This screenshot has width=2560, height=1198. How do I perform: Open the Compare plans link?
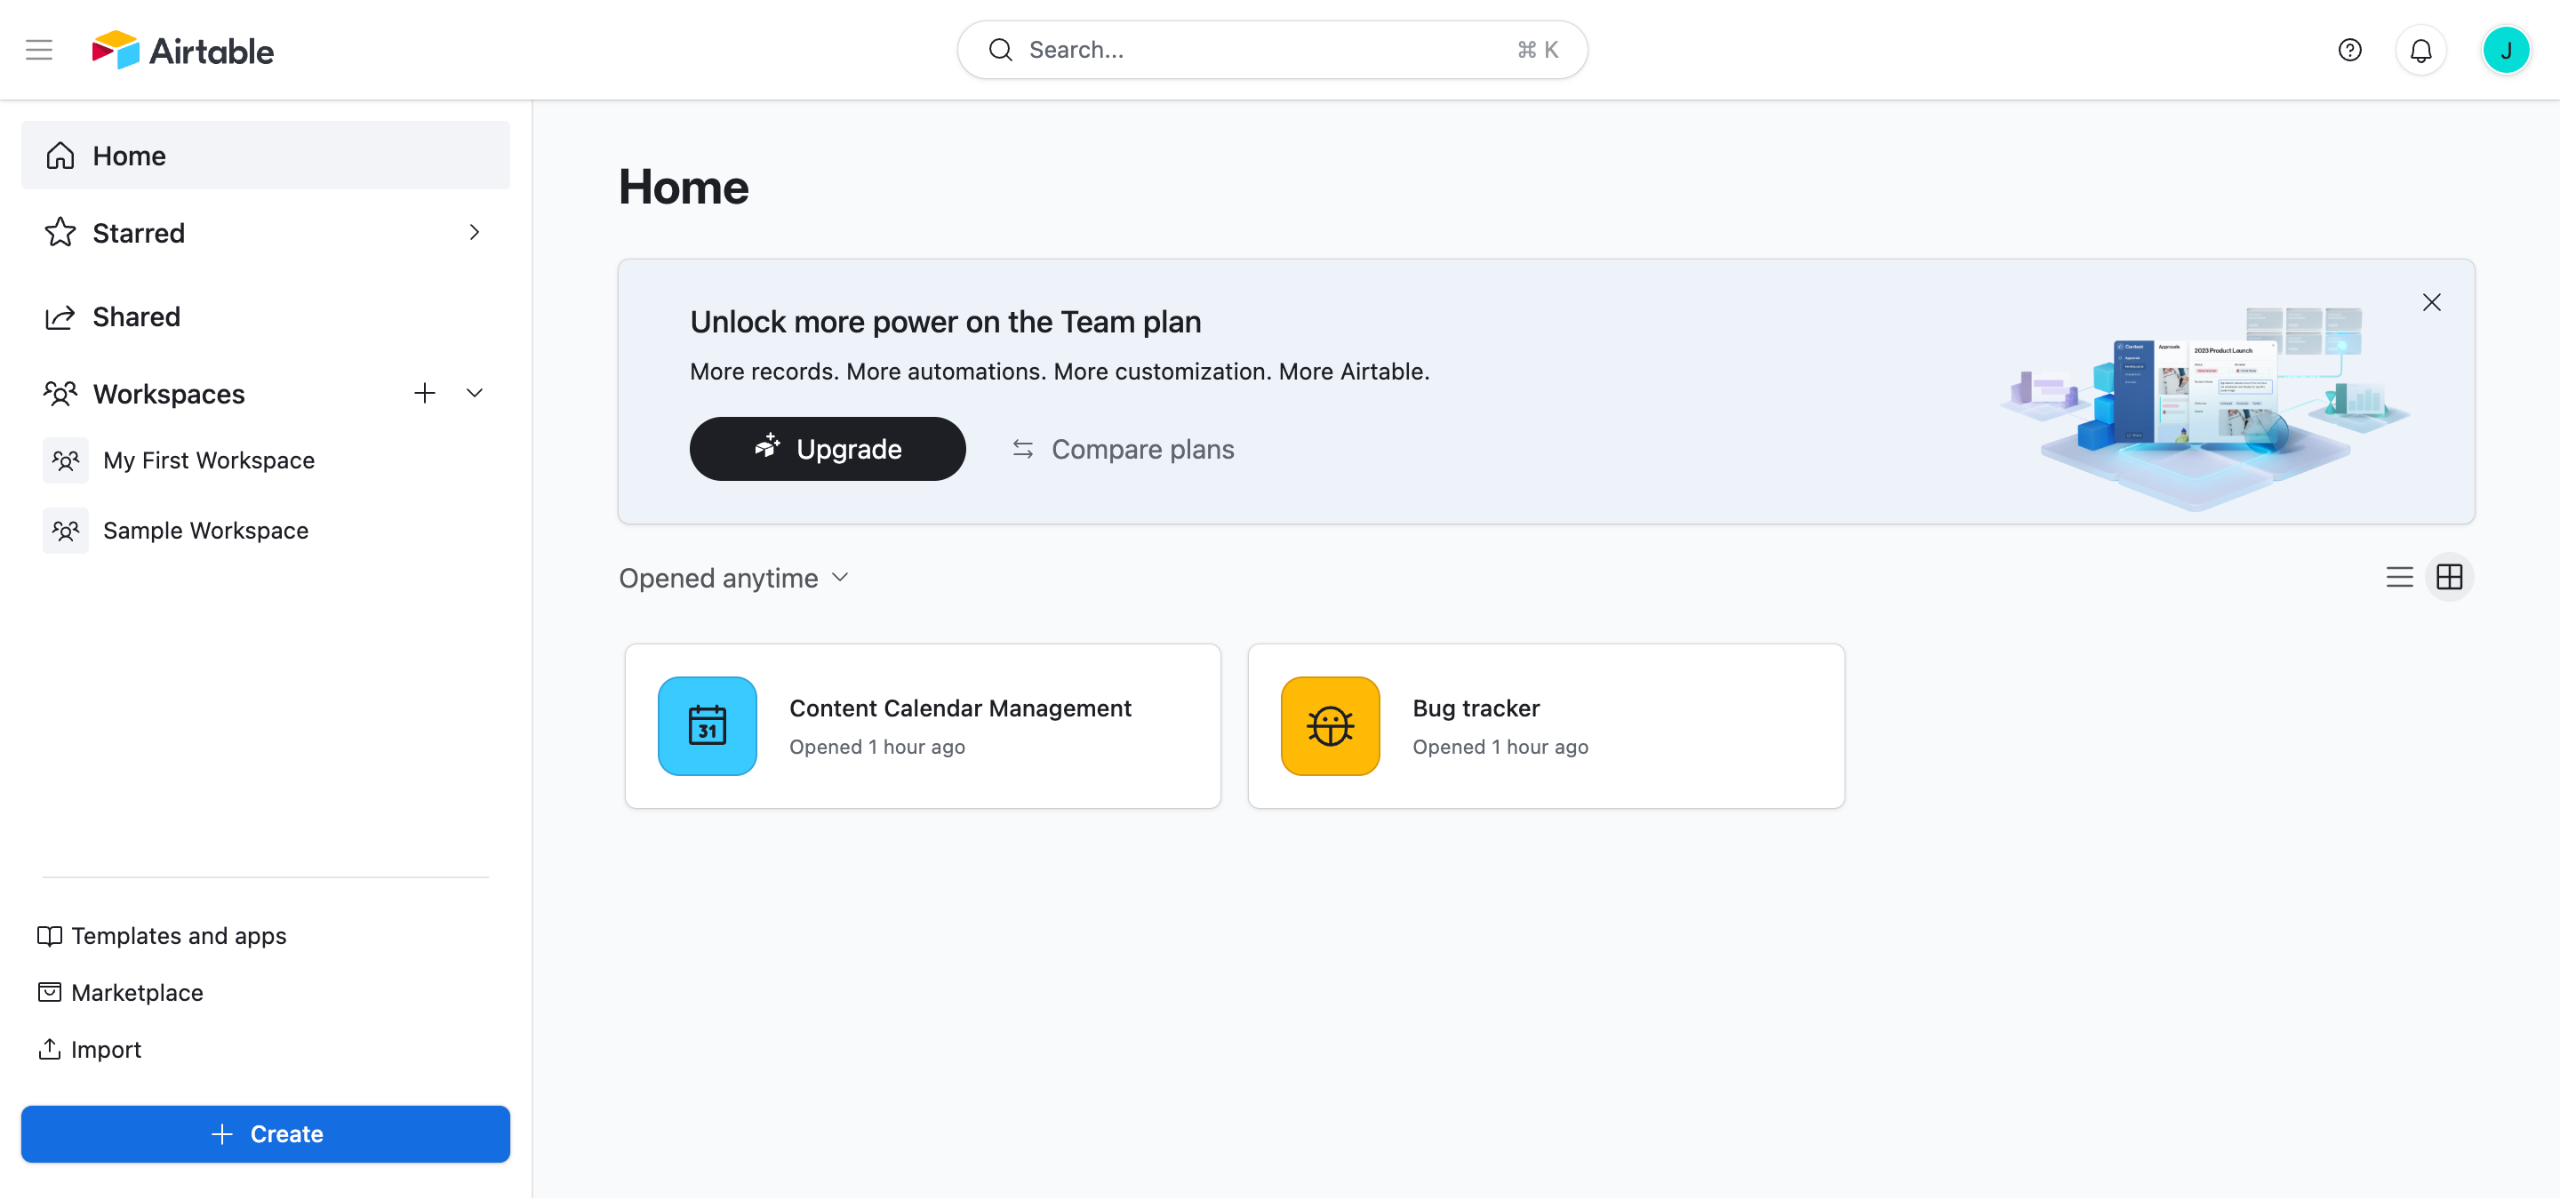1123,449
